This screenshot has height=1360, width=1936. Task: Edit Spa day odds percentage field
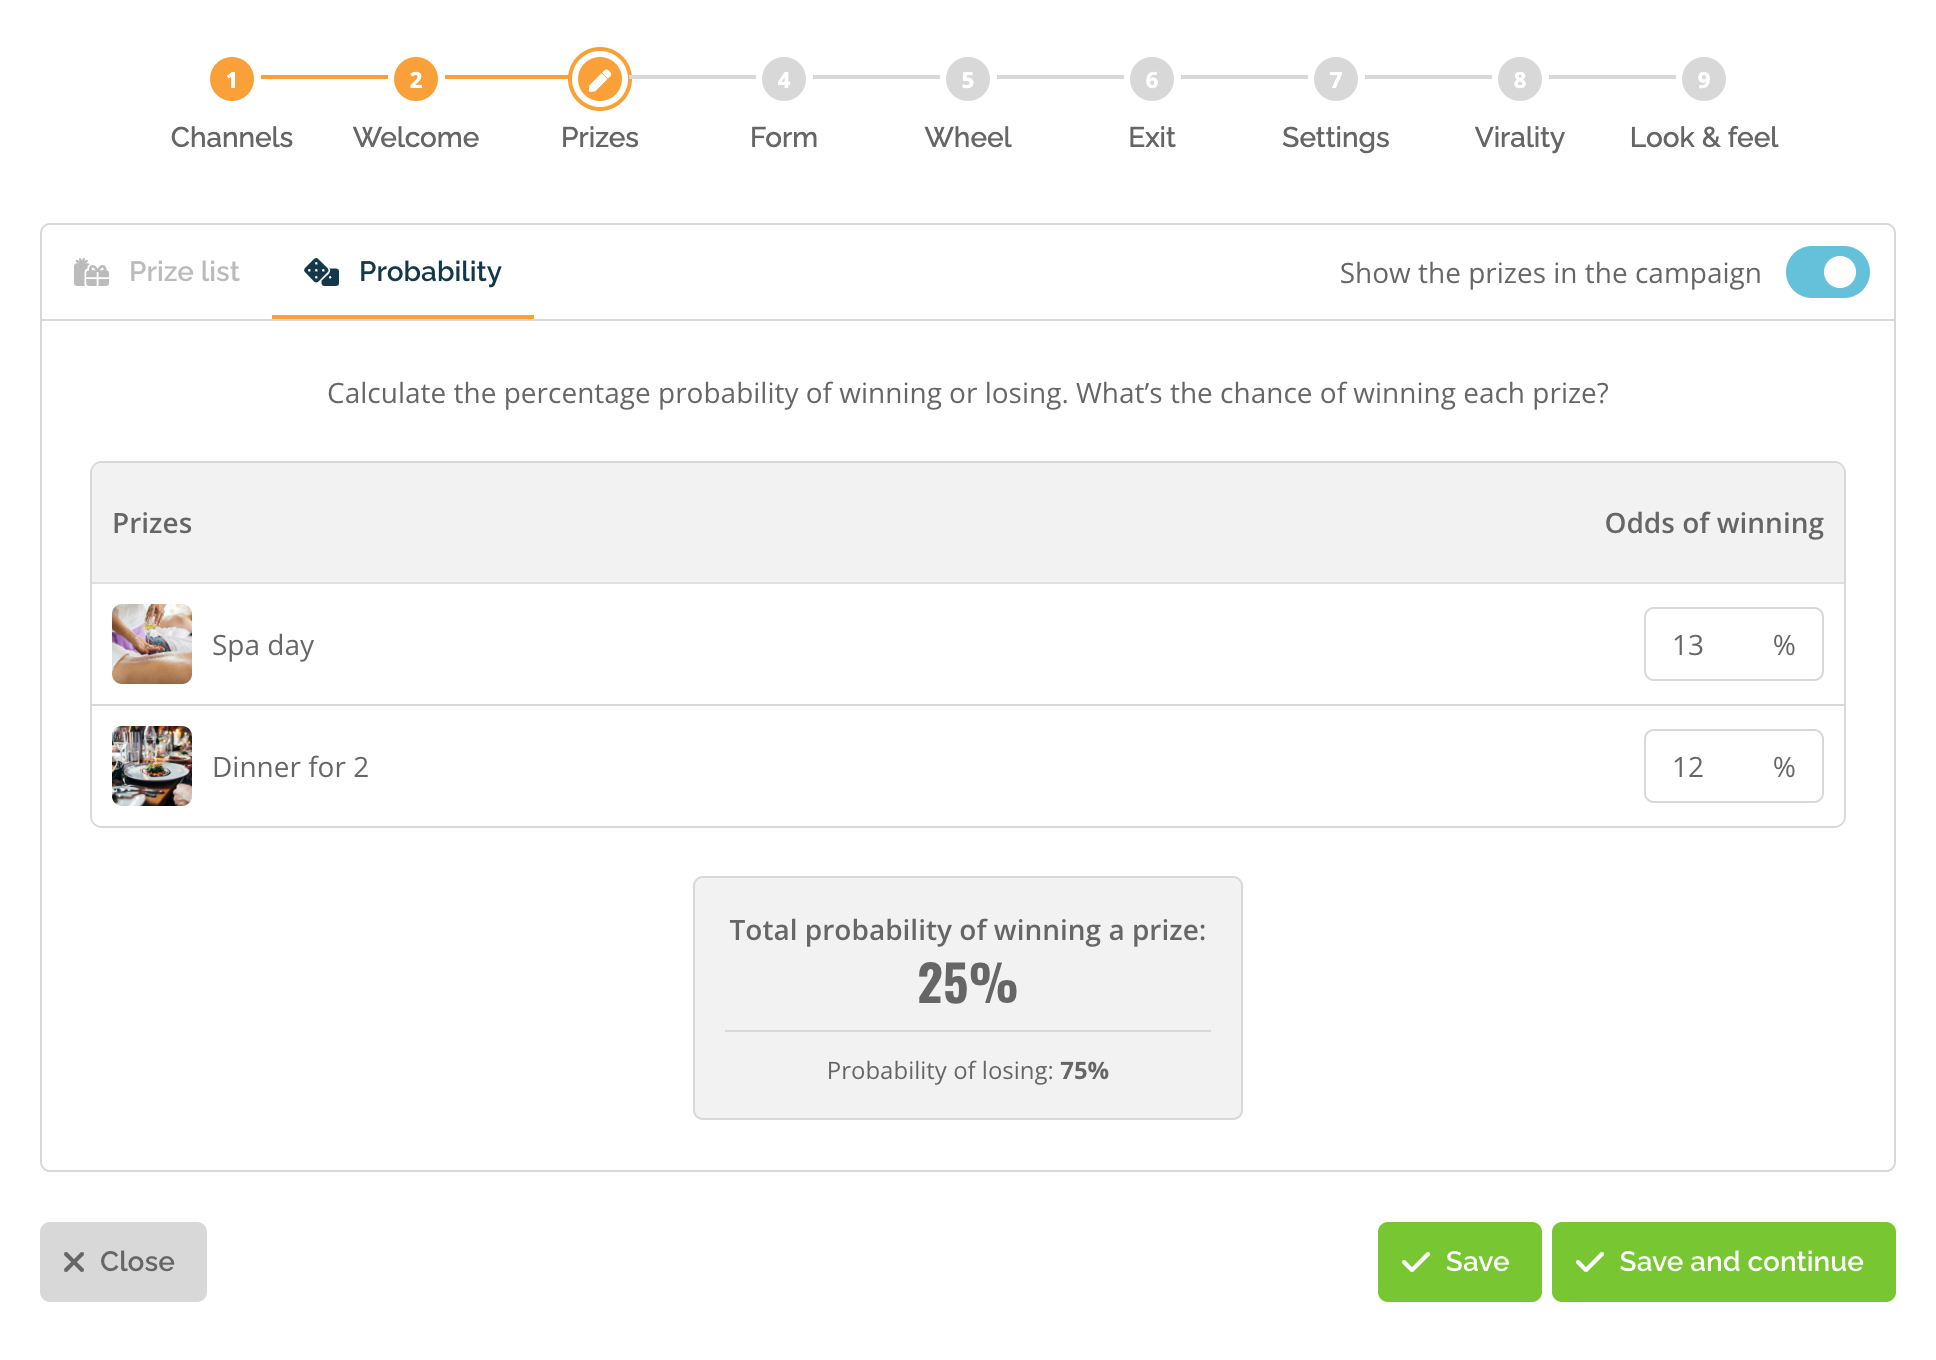point(1733,644)
